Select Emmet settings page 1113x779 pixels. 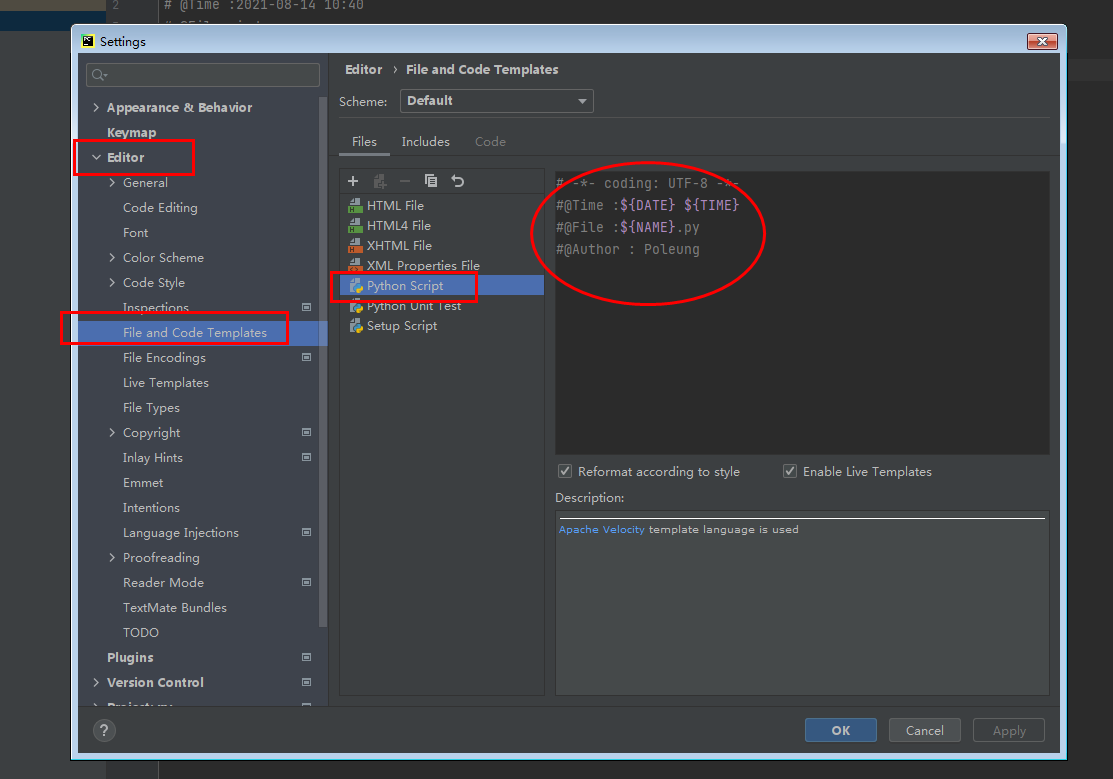point(143,483)
